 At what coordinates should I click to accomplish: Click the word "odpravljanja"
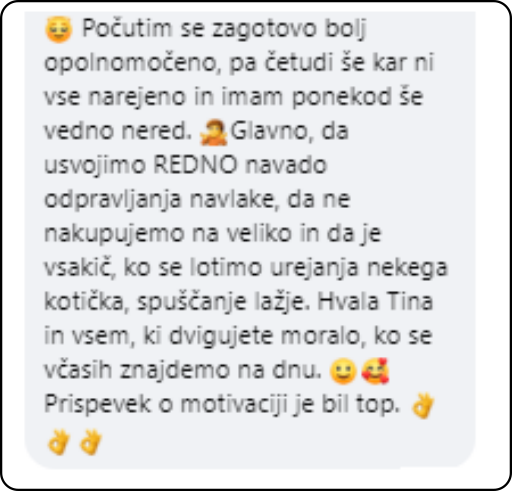tap(113, 200)
